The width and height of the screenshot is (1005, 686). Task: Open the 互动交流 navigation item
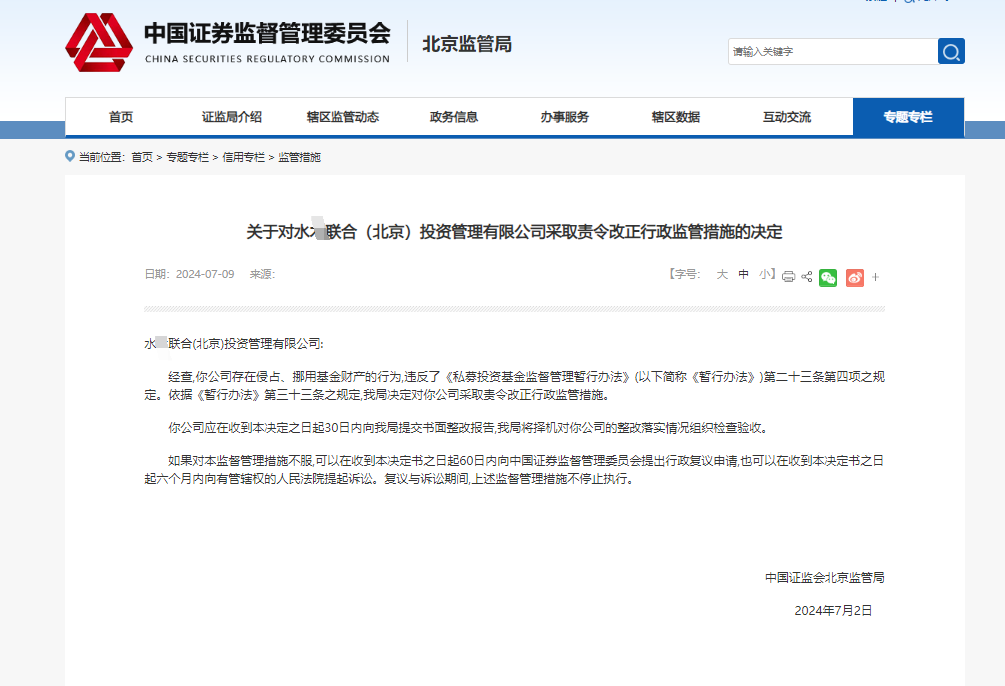point(787,117)
